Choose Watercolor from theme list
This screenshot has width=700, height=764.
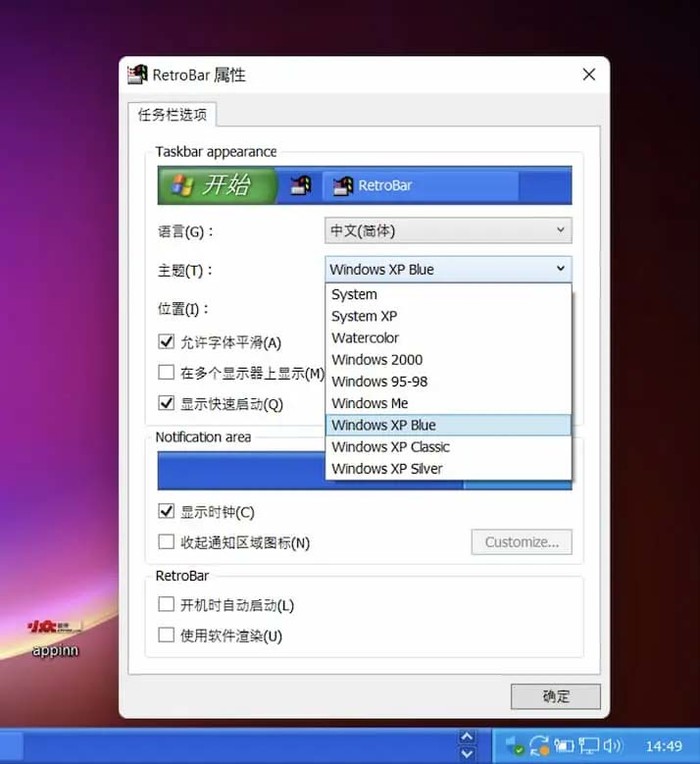[x=448, y=338]
